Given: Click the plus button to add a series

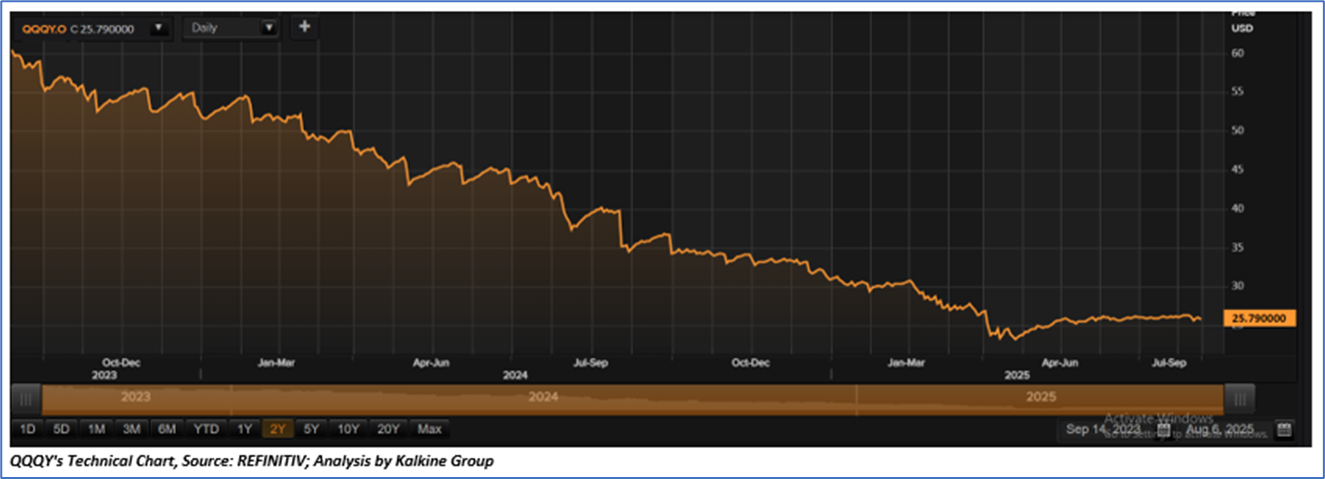Looking at the screenshot, I should [304, 28].
